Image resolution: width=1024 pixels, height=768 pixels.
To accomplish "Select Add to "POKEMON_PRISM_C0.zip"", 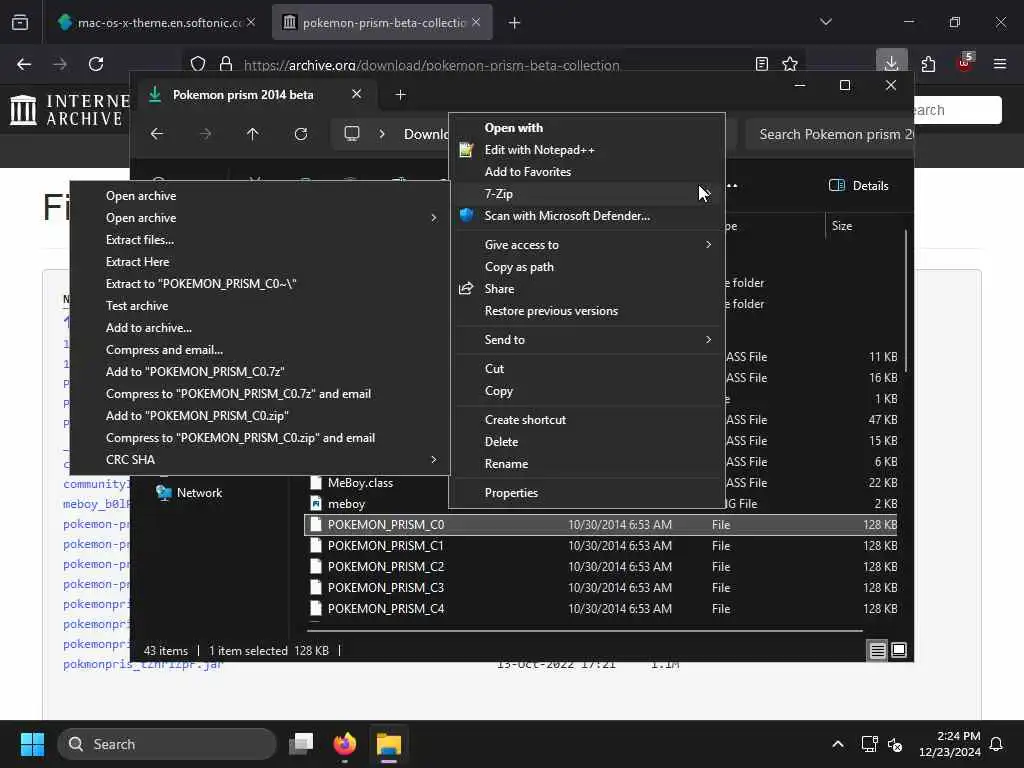I will coord(259,416).
